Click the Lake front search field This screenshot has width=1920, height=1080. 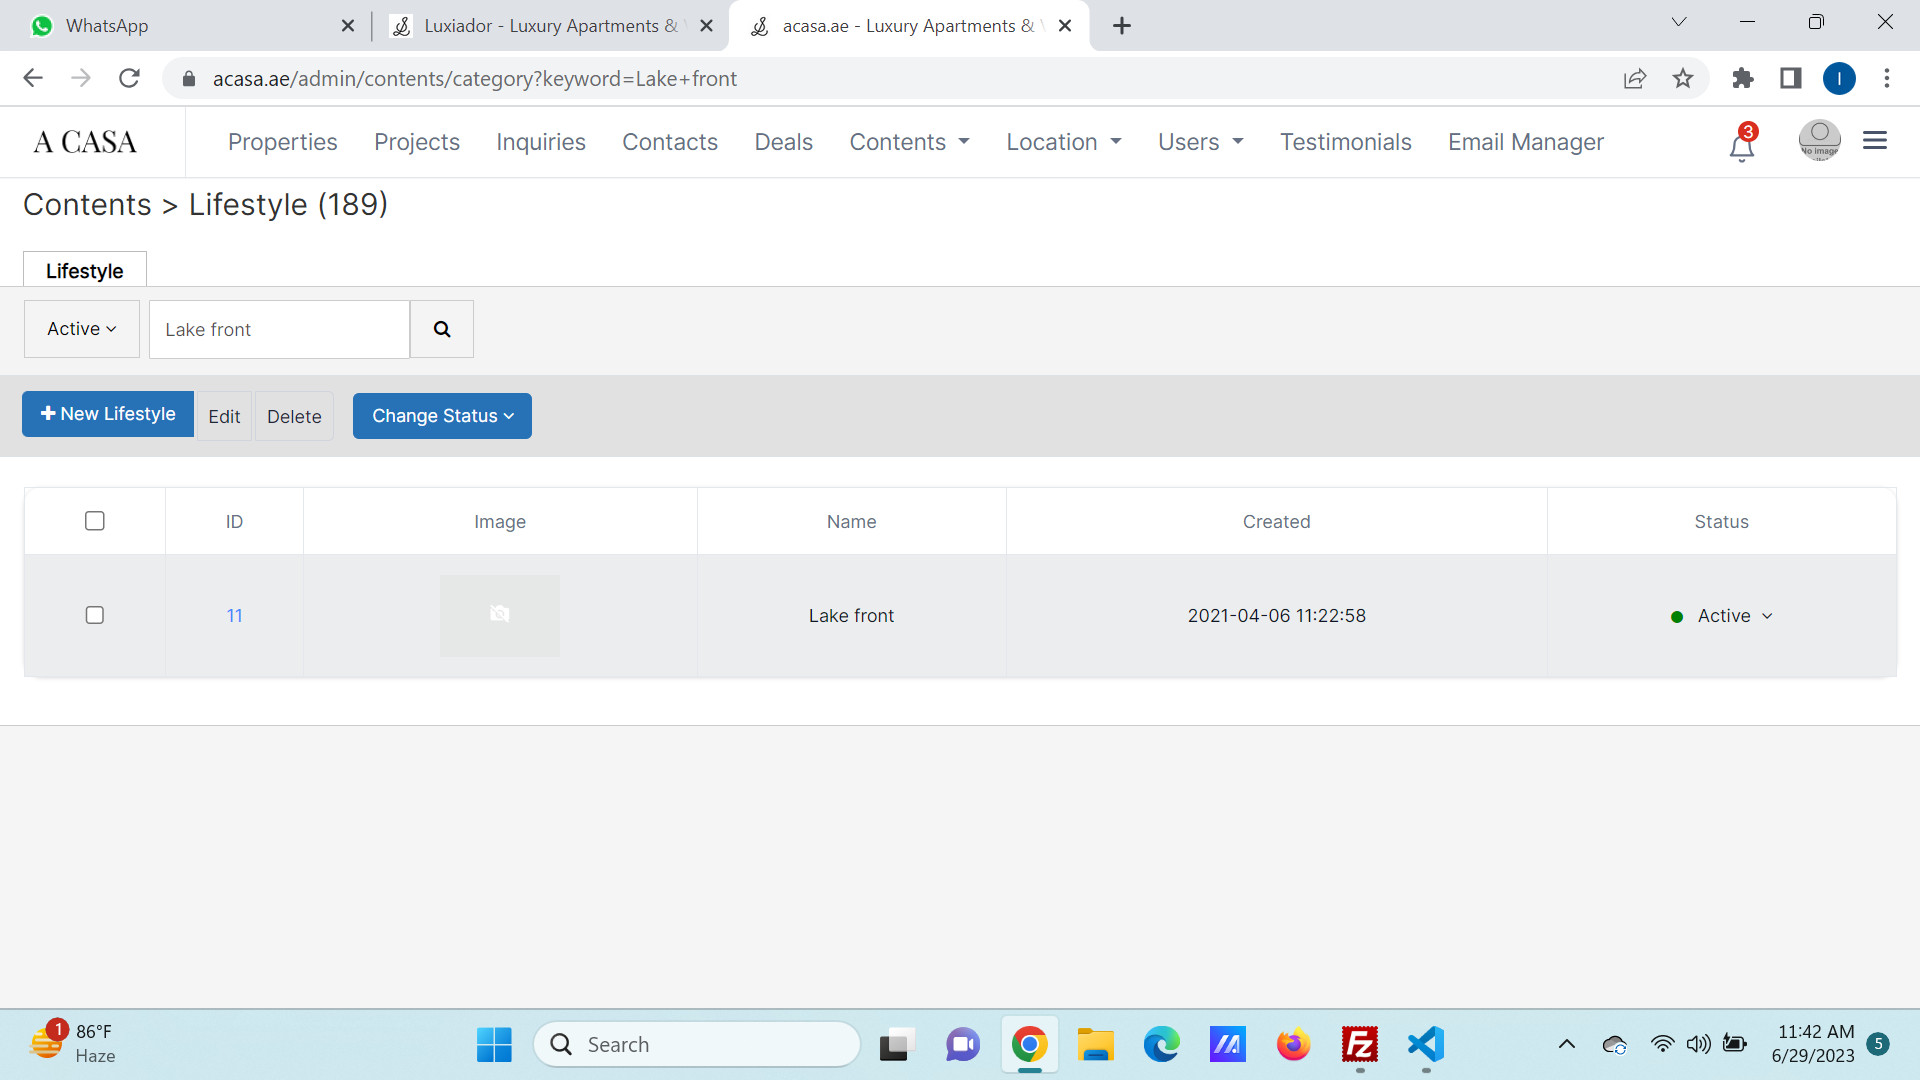point(279,329)
